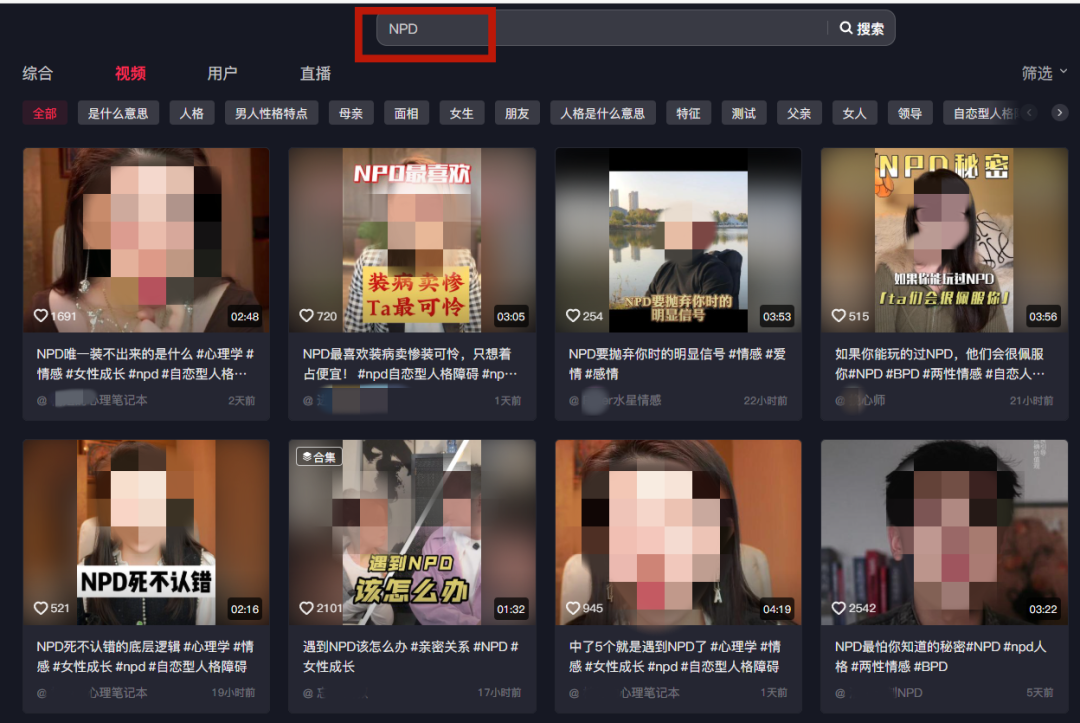Open the 03:53 lakeside video thumbnail
Viewport: 1080px width, 723px height.
coord(678,240)
